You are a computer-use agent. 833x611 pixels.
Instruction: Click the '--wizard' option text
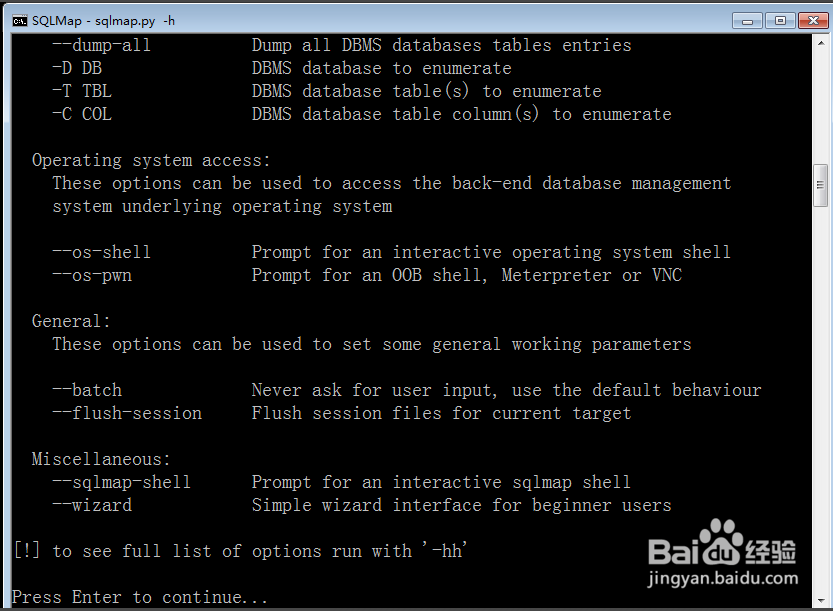point(92,505)
